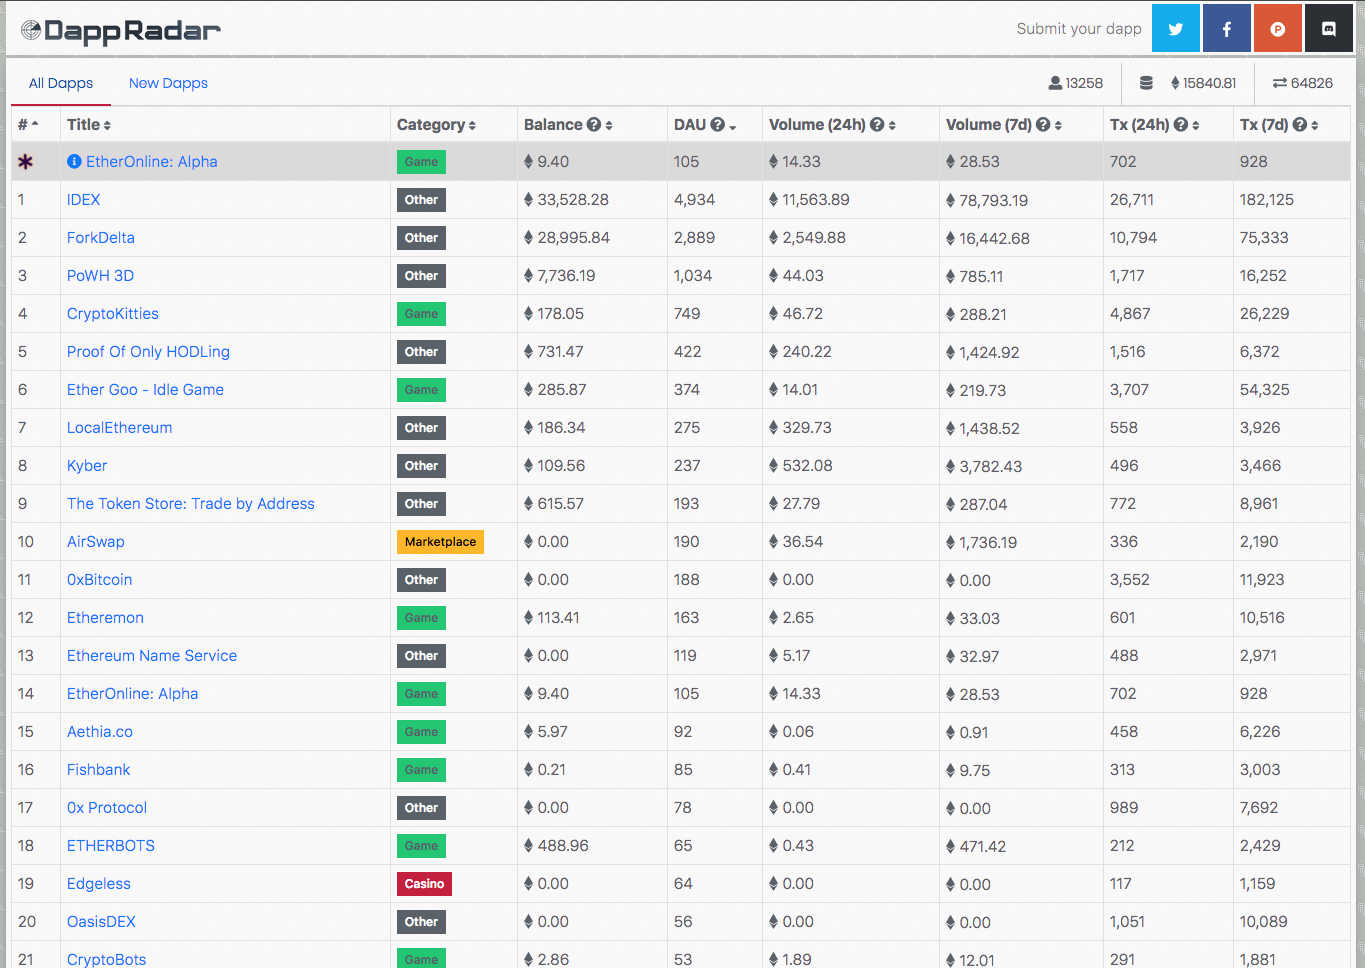
Task: Open the CryptoBots dapp link
Action: [x=107, y=959]
